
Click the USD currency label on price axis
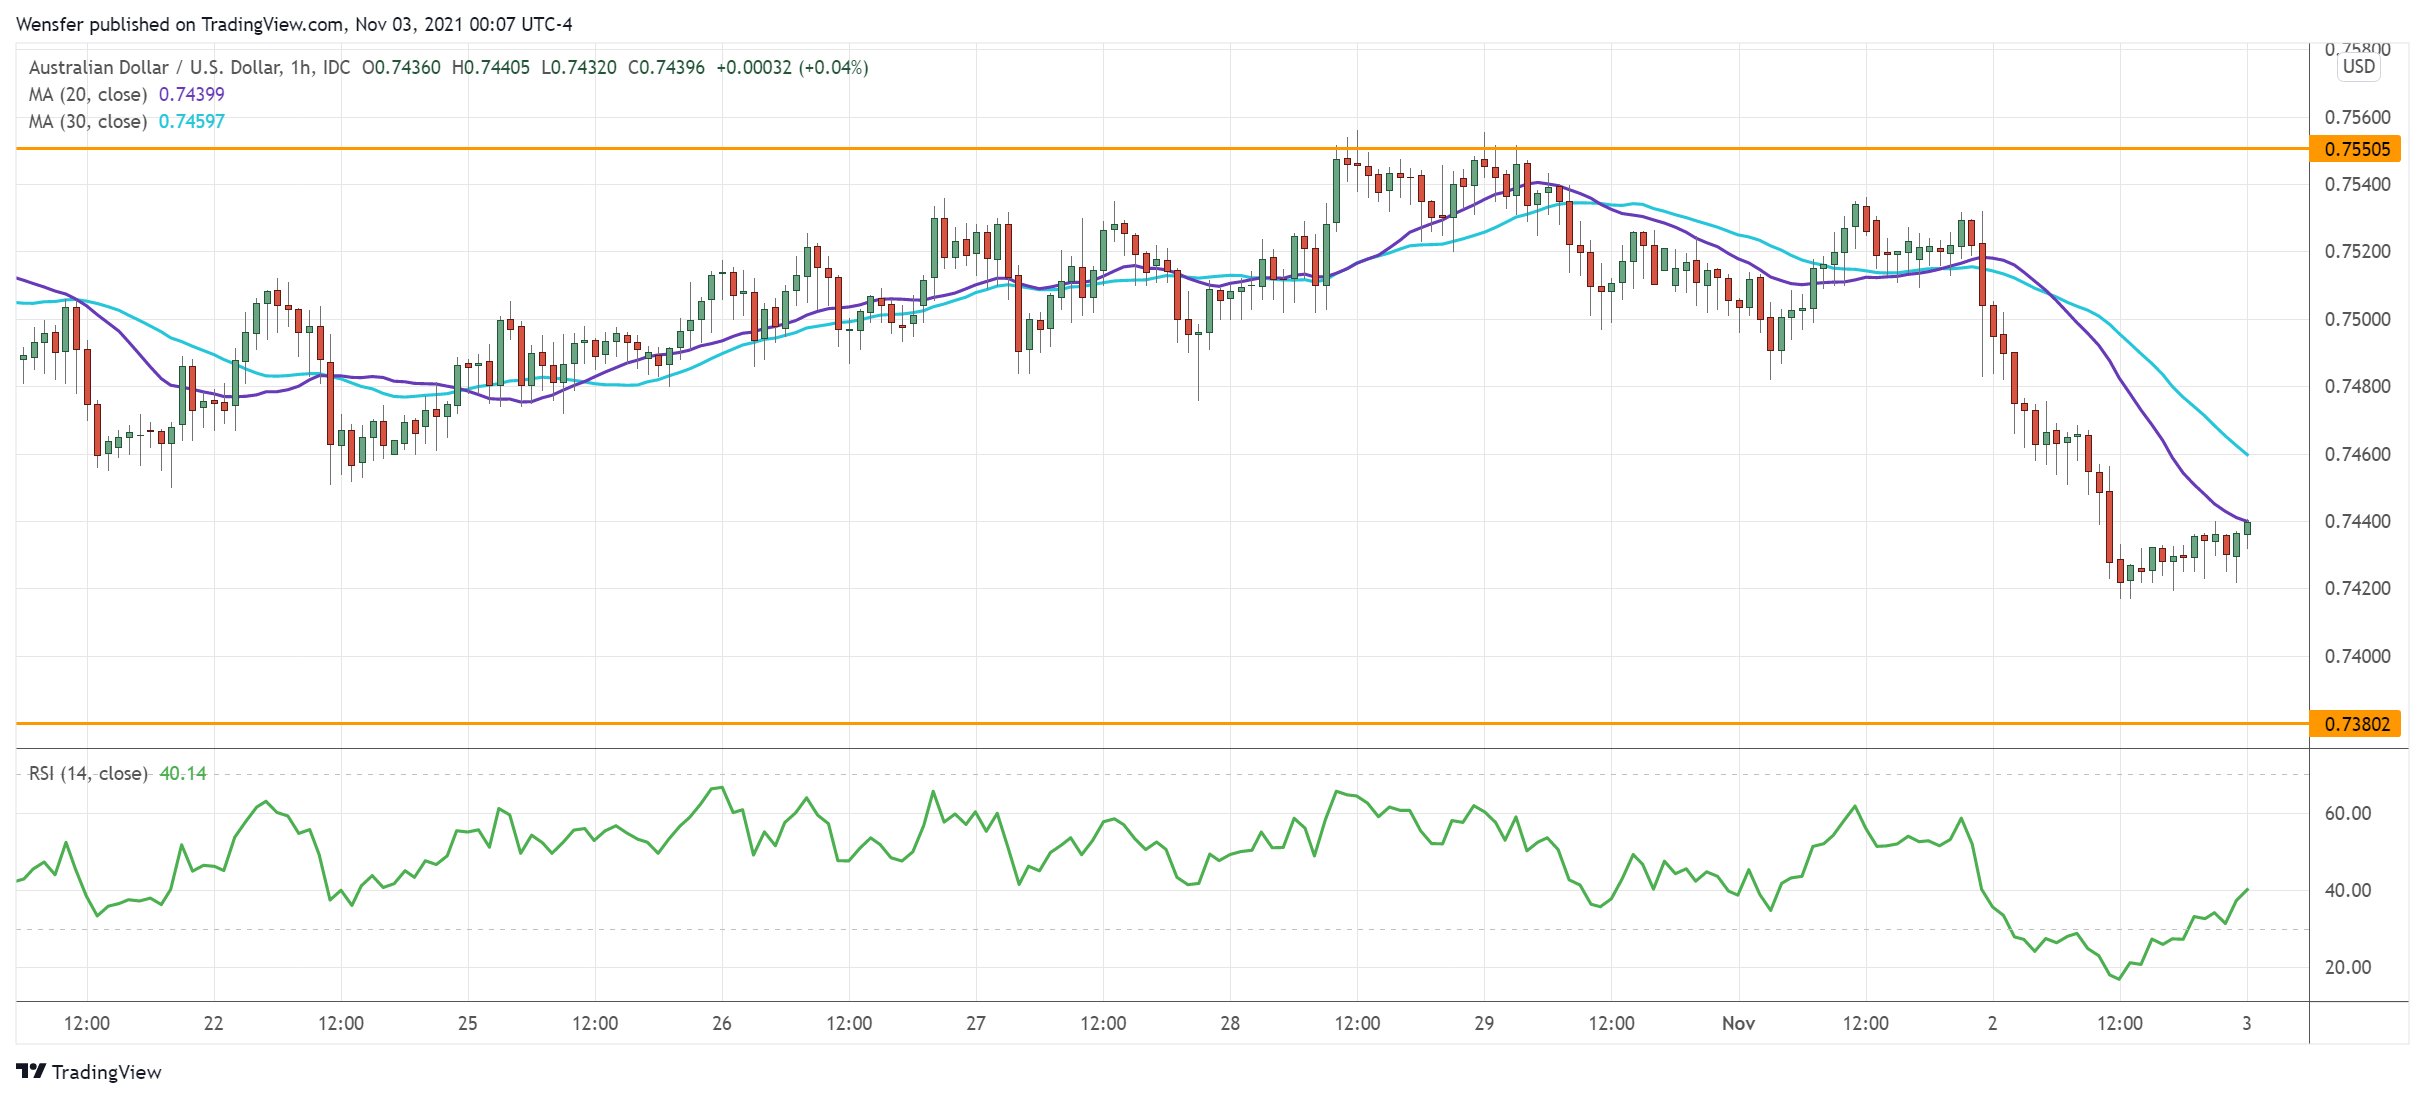2358,67
